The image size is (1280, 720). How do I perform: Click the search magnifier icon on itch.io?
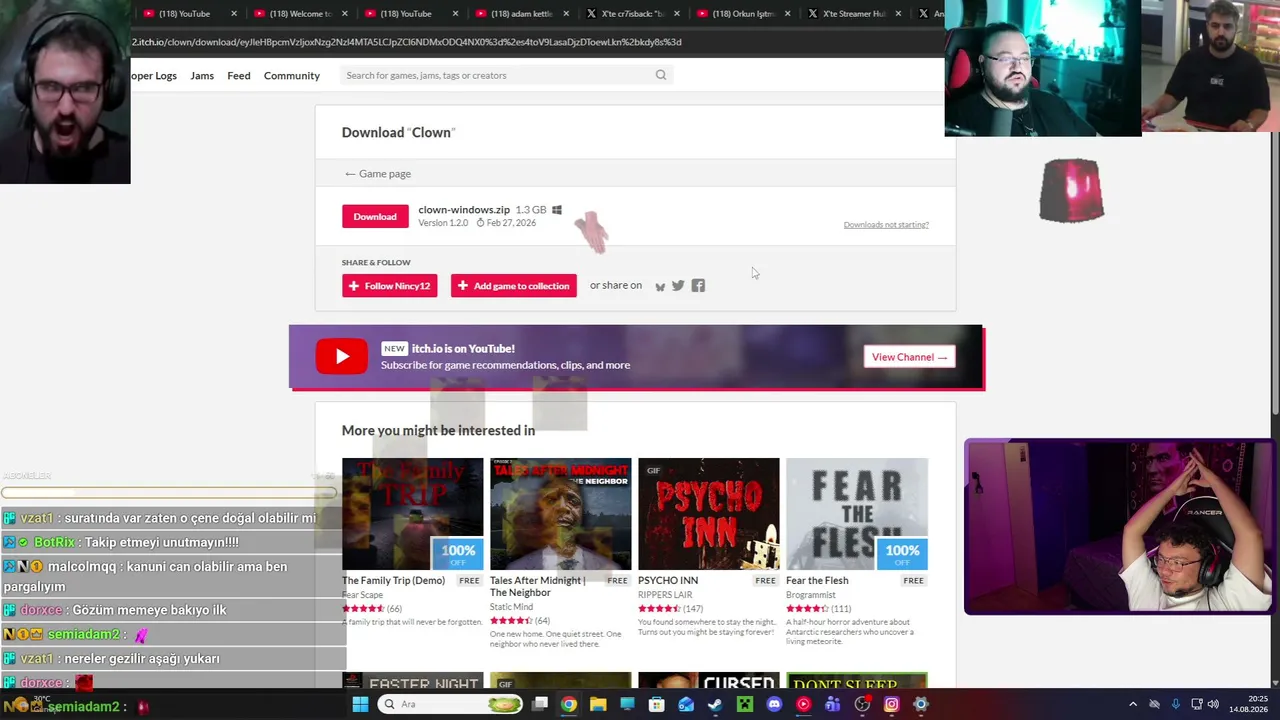[661, 75]
